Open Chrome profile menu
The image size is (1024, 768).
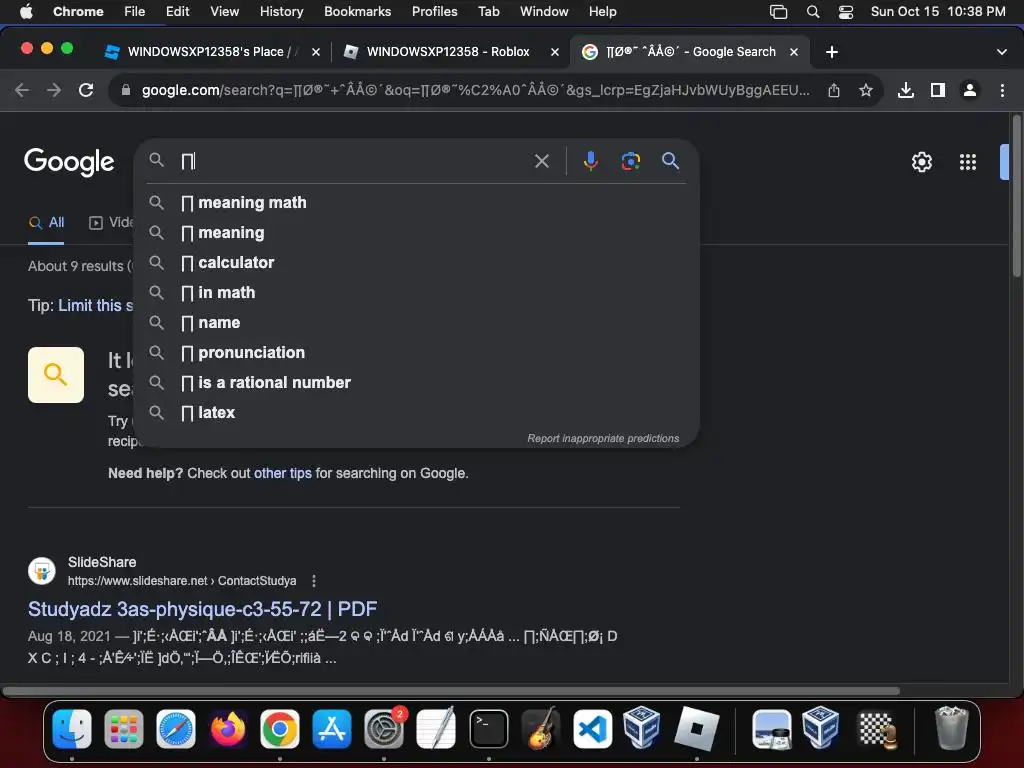pyautogui.click(x=970, y=90)
